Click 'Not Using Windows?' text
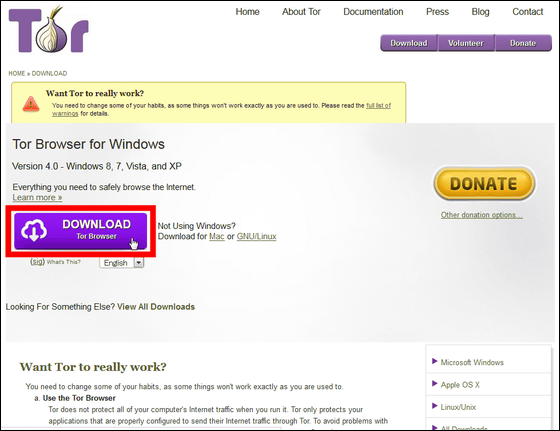Image resolution: width=560 pixels, height=431 pixels. click(197, 226)
